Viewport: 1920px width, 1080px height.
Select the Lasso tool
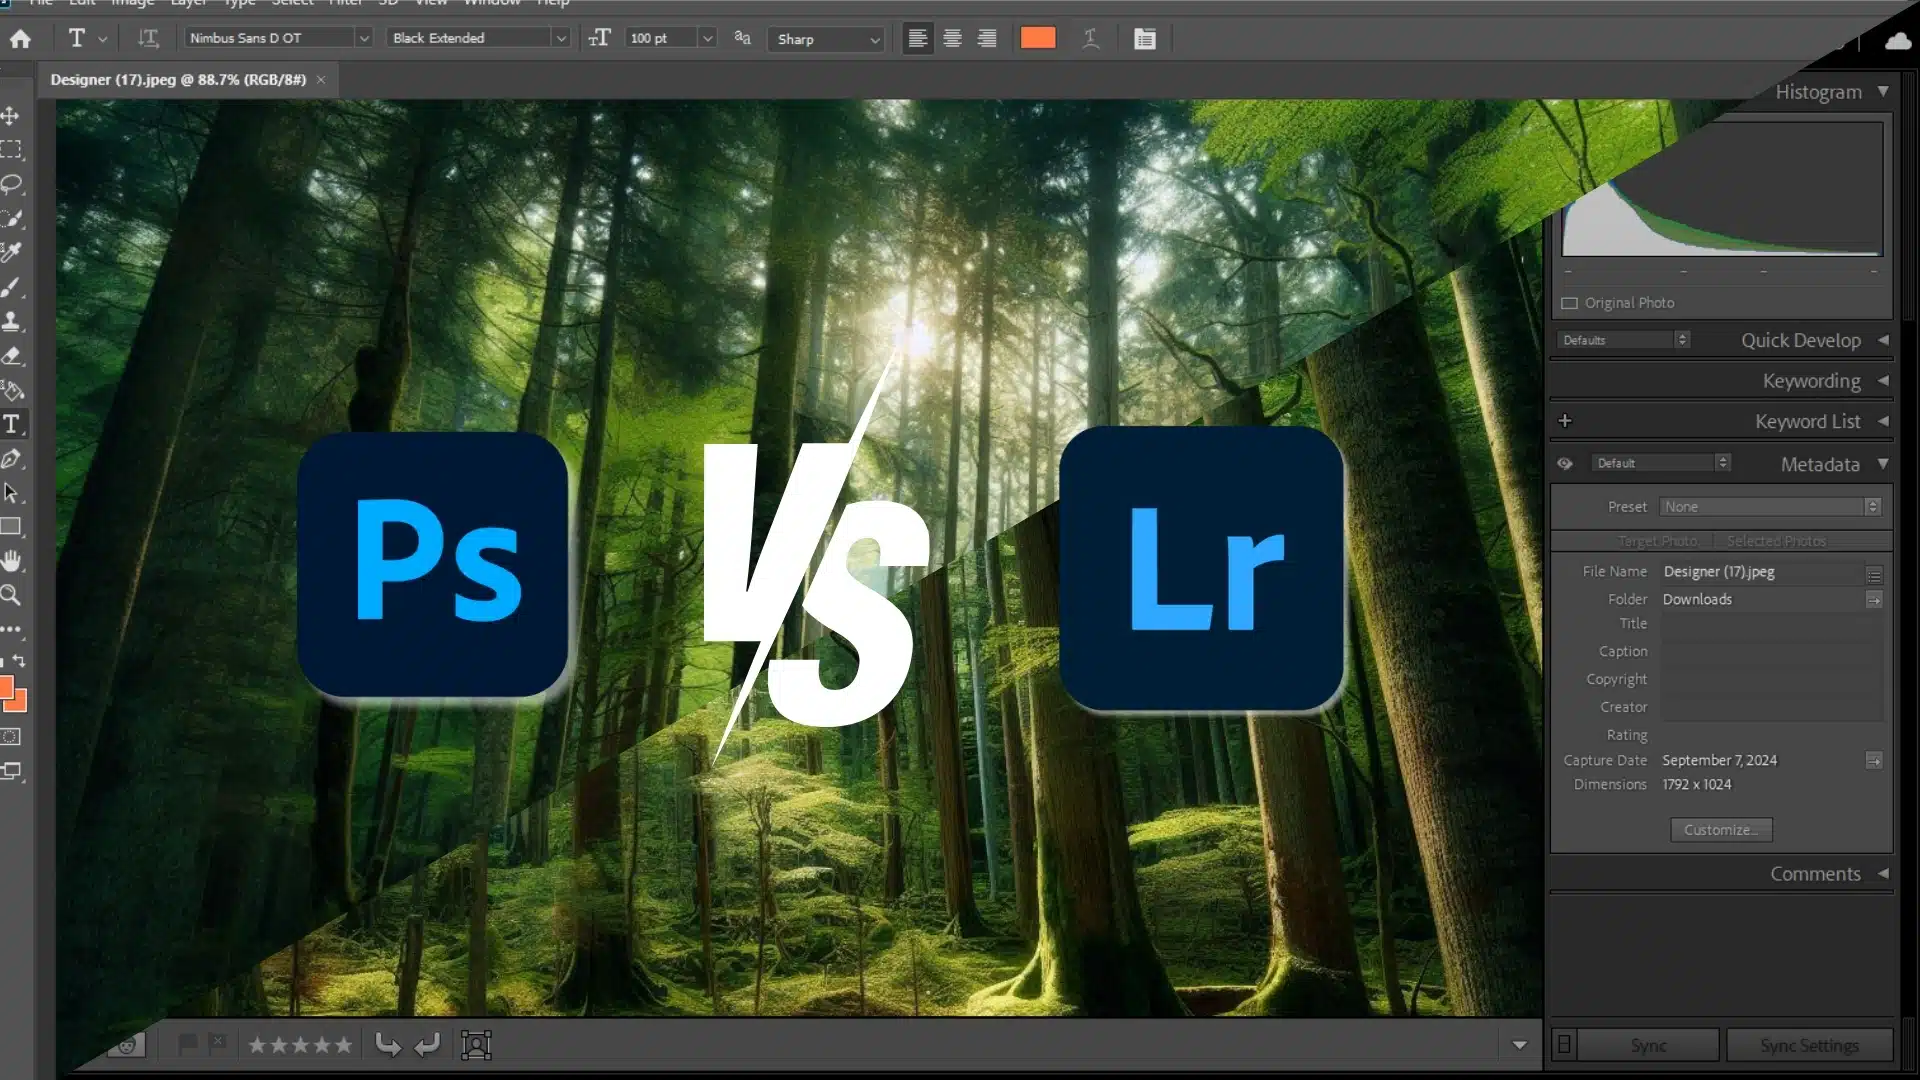(11, 184)
